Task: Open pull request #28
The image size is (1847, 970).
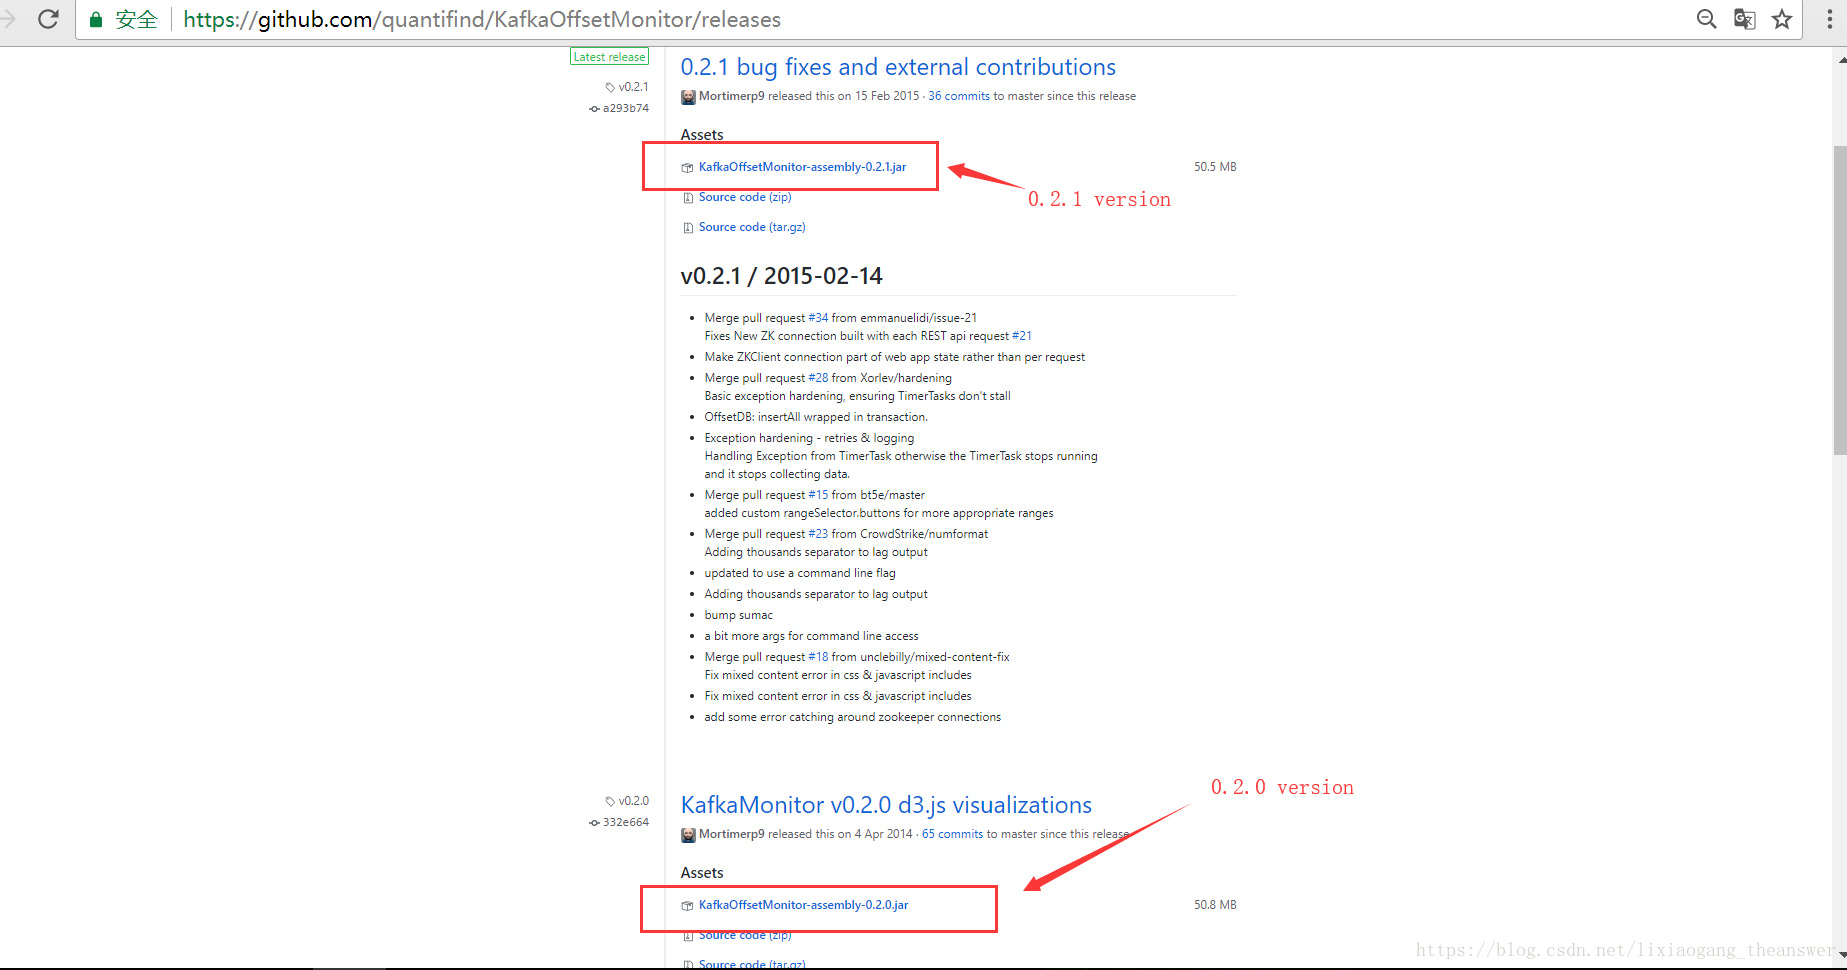Action: (818, 378)
